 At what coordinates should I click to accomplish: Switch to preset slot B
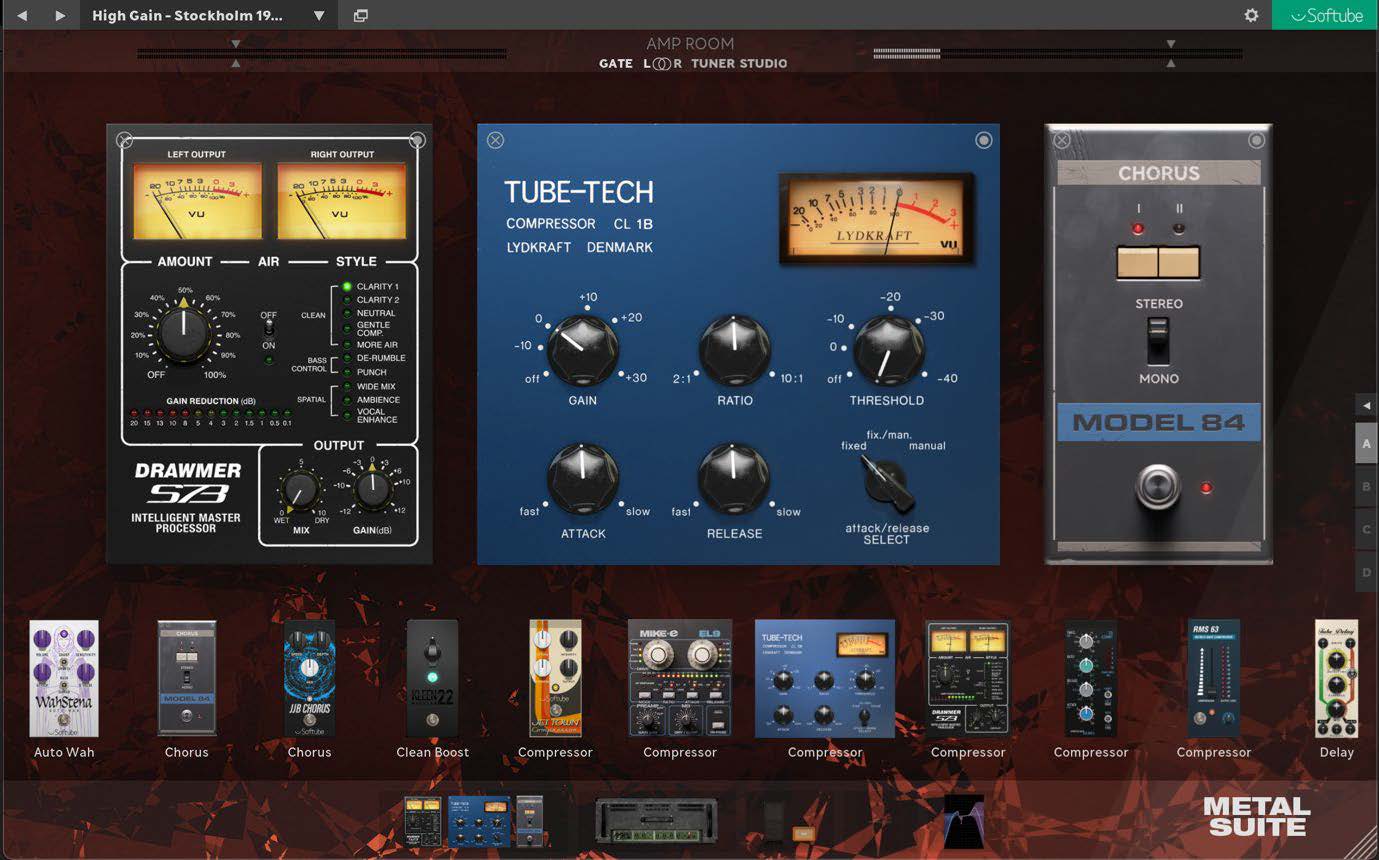[x=1366, y=486]
